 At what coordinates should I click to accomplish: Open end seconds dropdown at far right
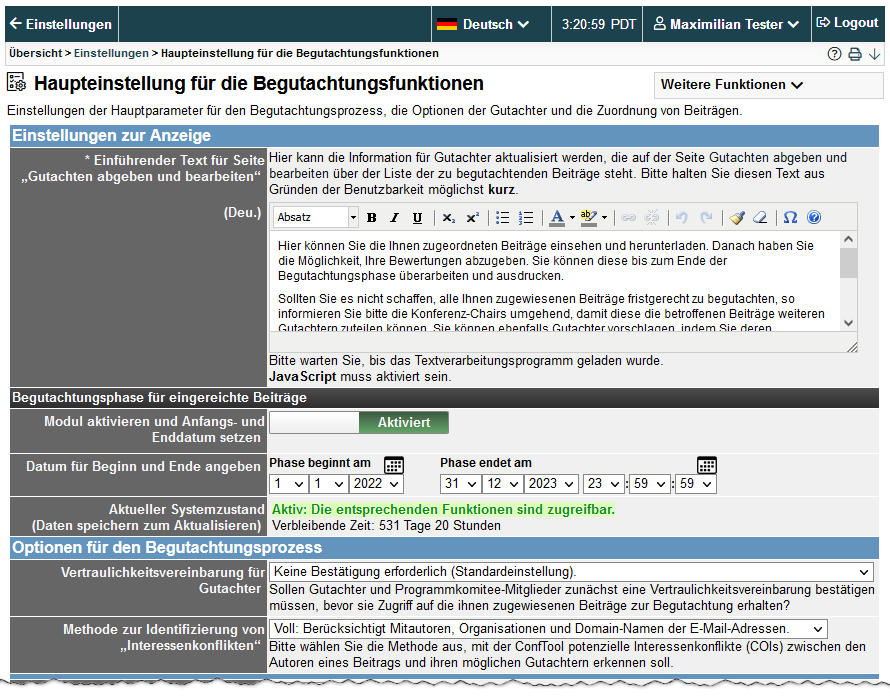(x=696, y=484)
